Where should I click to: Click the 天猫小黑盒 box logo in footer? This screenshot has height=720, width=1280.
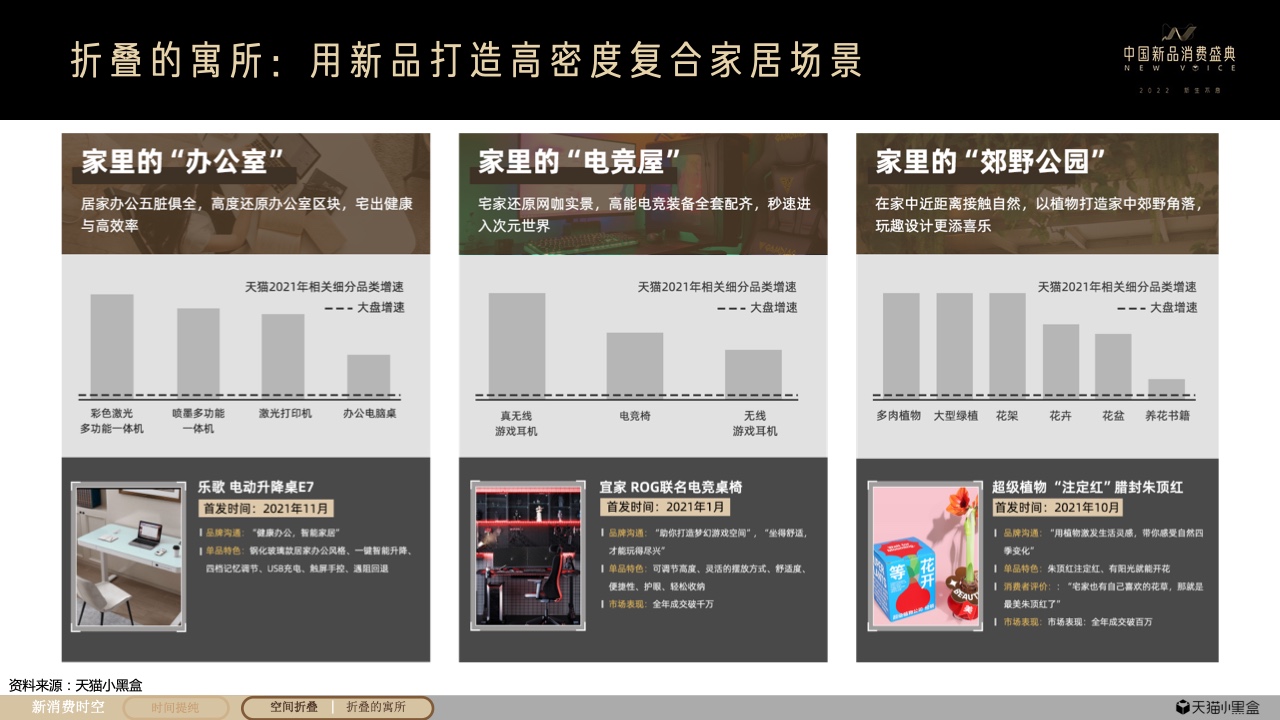(1217, 707)
